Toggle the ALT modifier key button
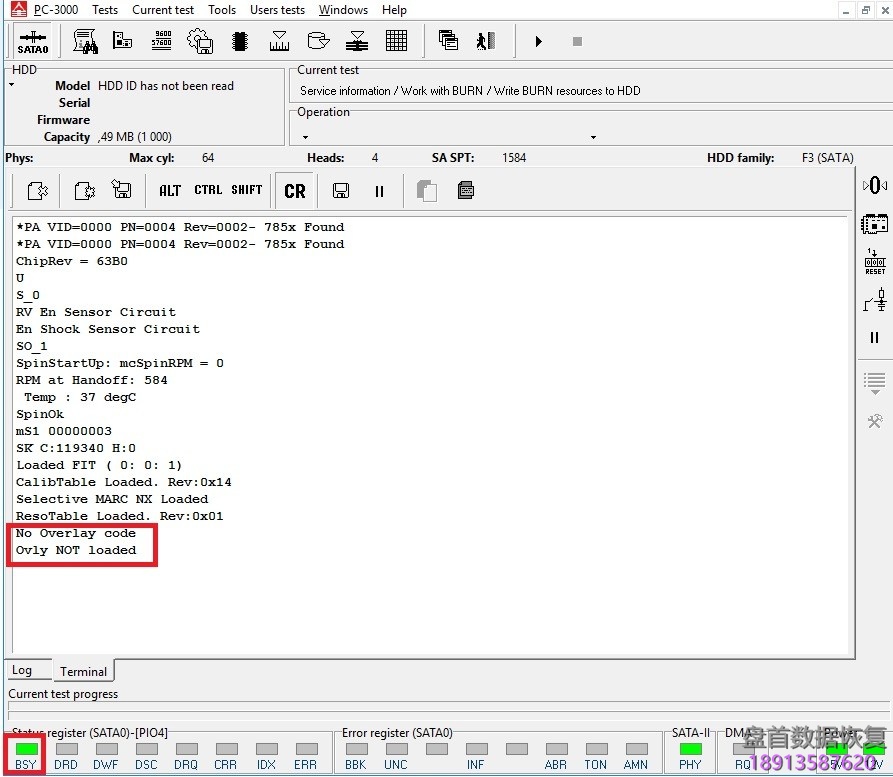The image size is (893, 777). pyautogui.click(x=170, y=190)
